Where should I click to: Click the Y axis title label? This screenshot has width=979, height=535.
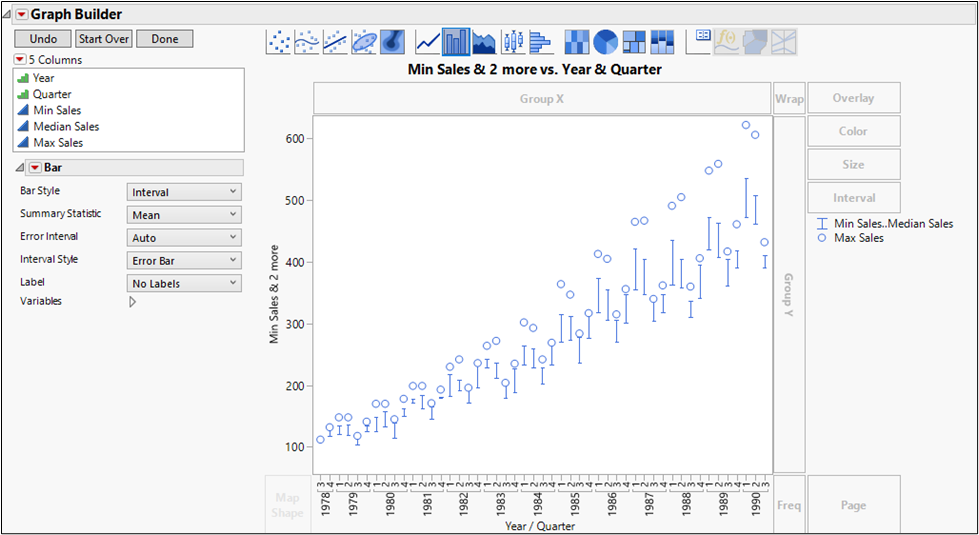274,294
